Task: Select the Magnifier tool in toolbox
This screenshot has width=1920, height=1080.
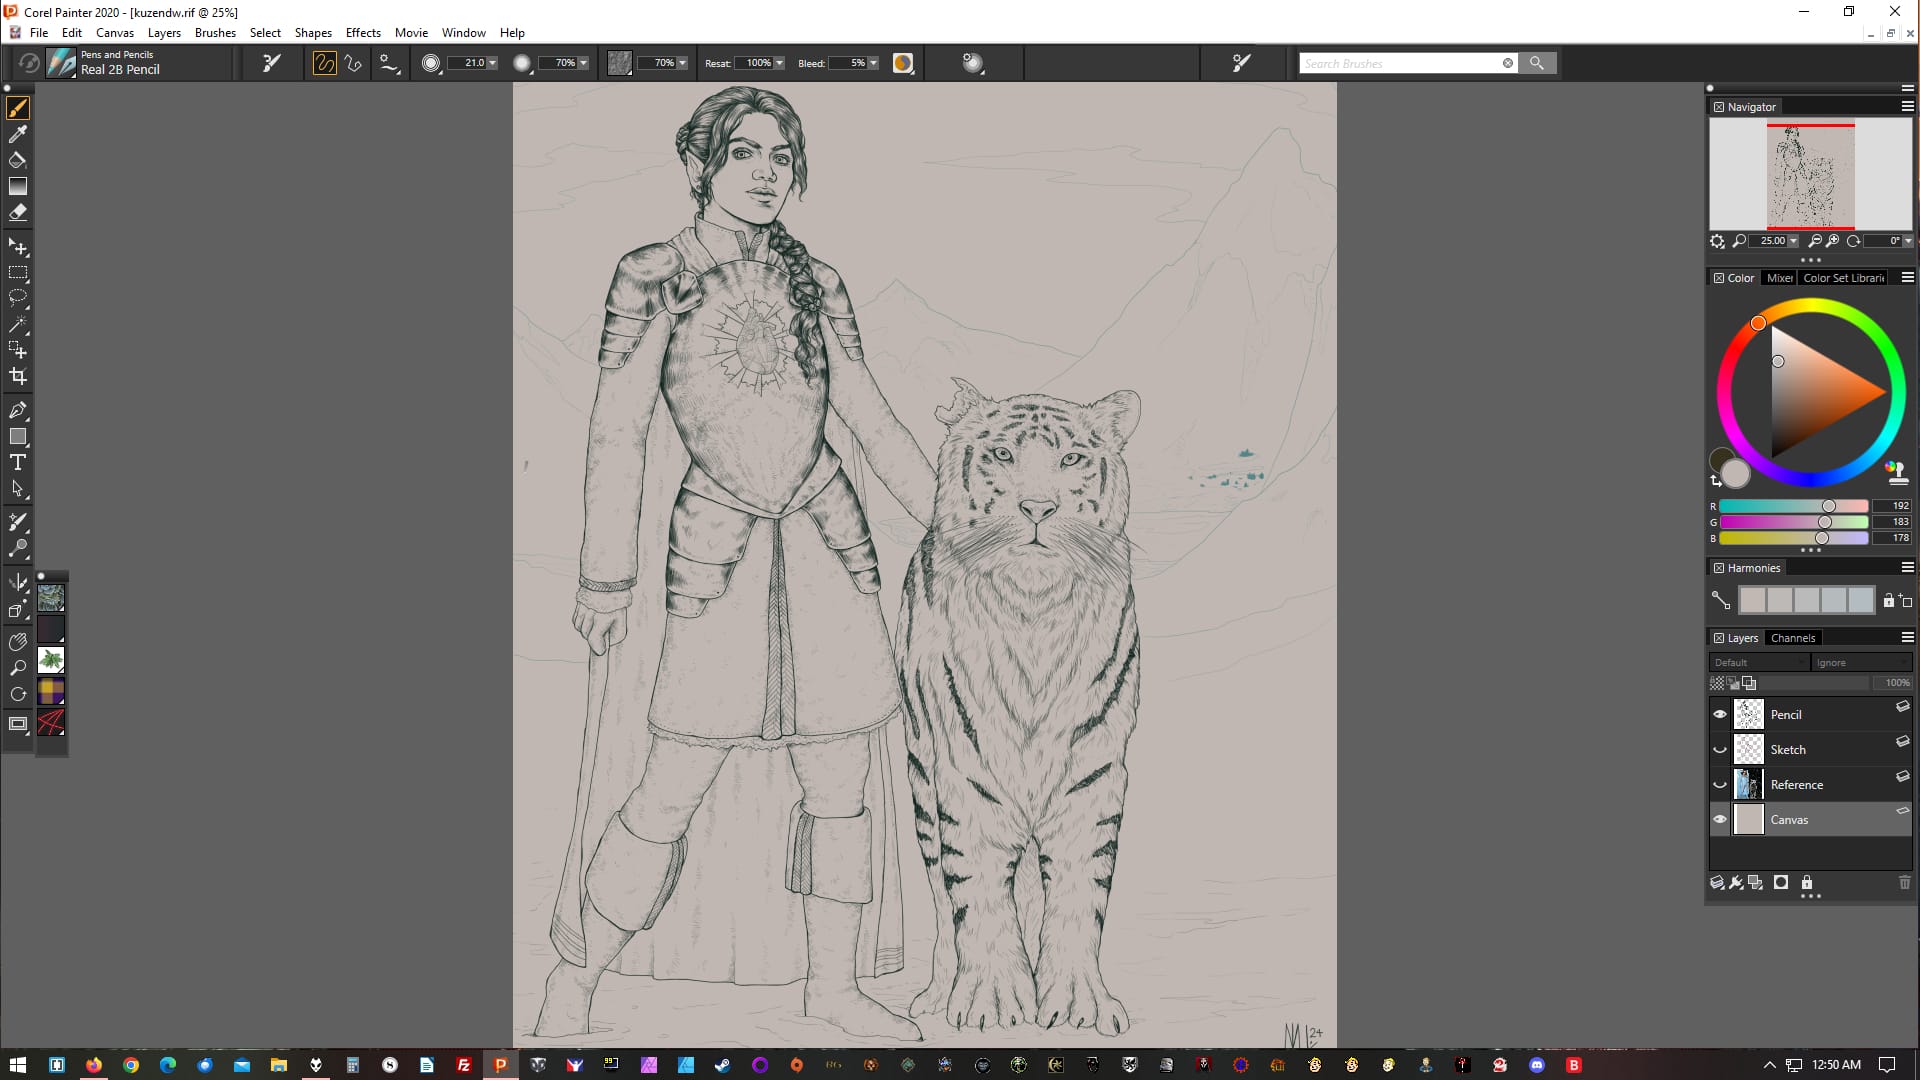Action: 17,667
